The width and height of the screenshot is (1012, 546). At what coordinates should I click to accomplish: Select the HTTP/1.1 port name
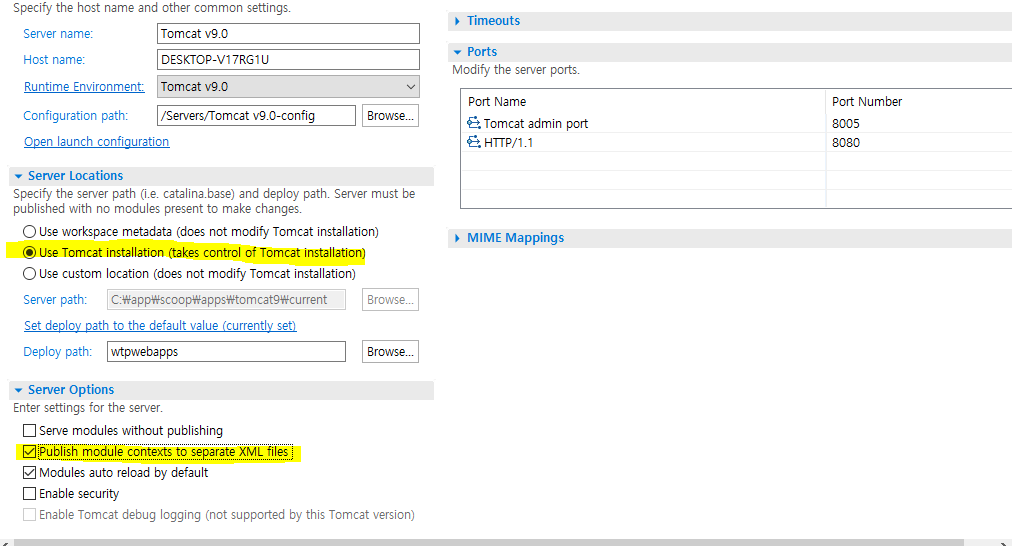point(509,143)
